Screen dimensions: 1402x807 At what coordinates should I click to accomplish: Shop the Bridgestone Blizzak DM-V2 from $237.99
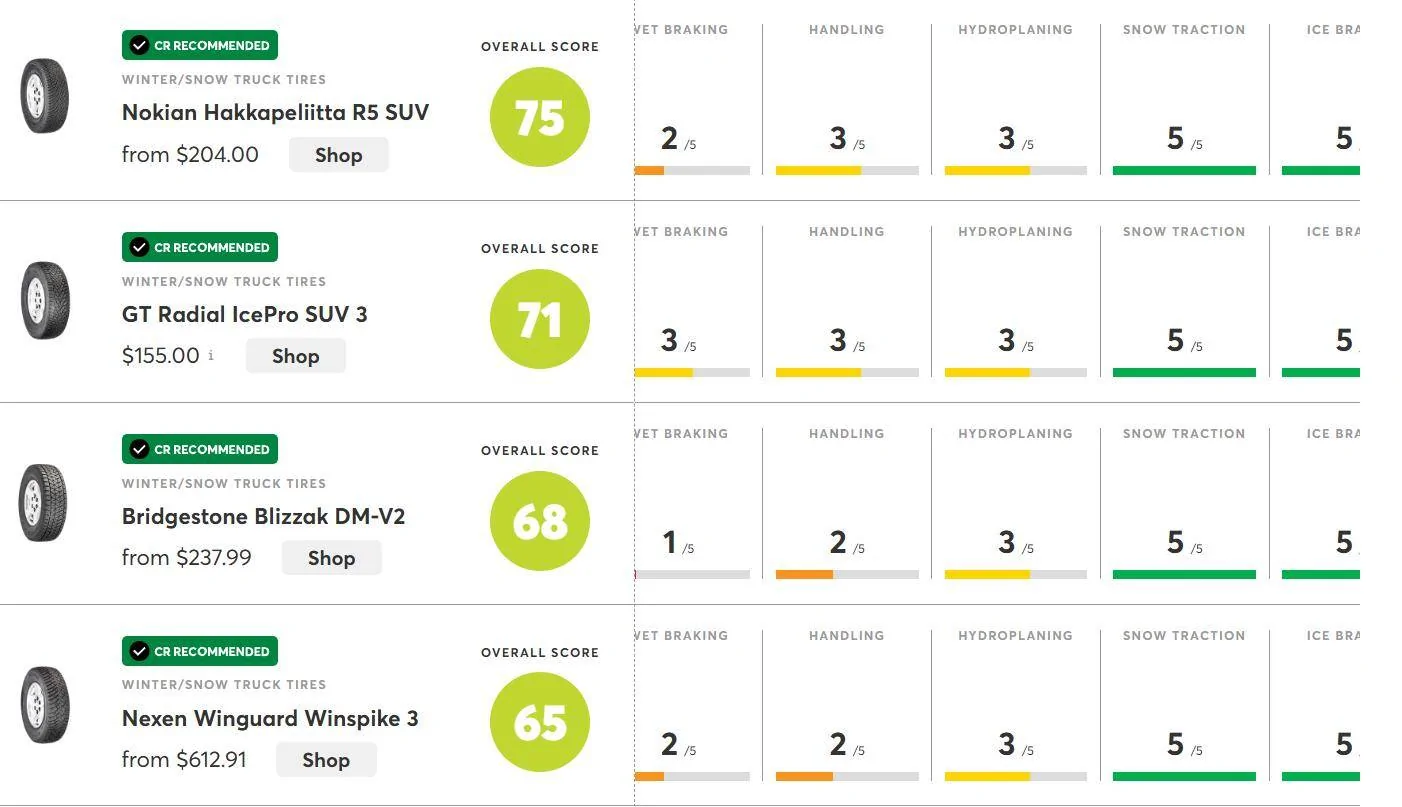[x=331, y=558]
